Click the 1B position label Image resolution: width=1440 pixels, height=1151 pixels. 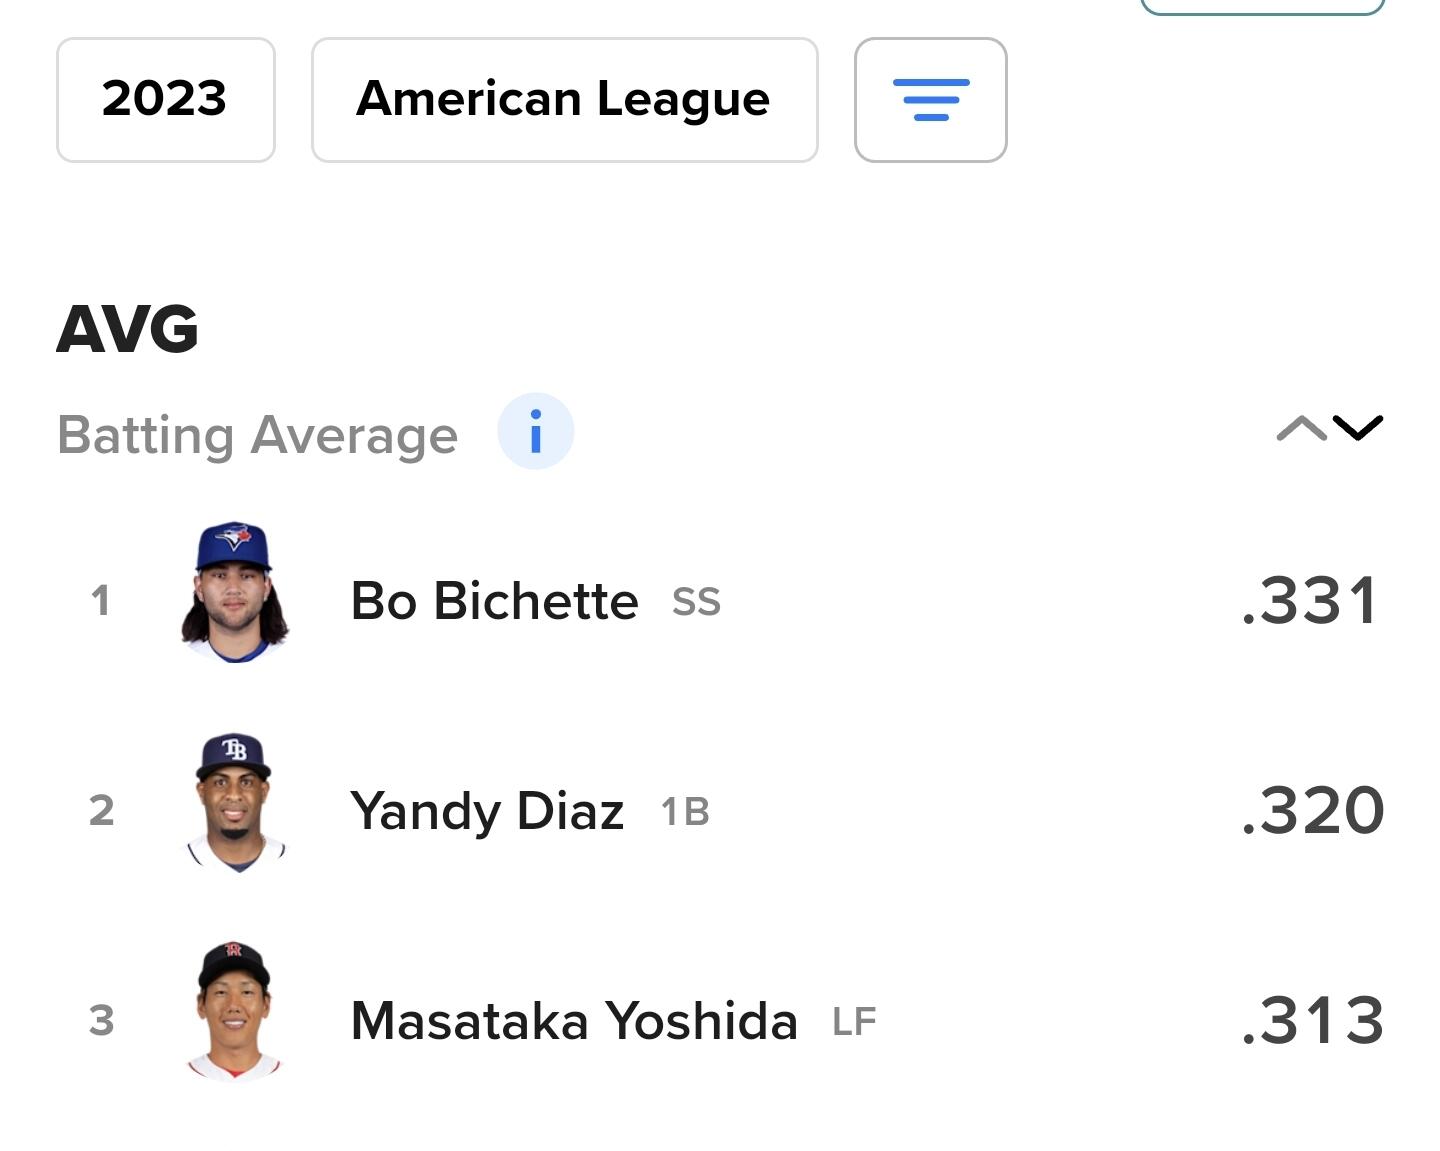click(685, 812)
